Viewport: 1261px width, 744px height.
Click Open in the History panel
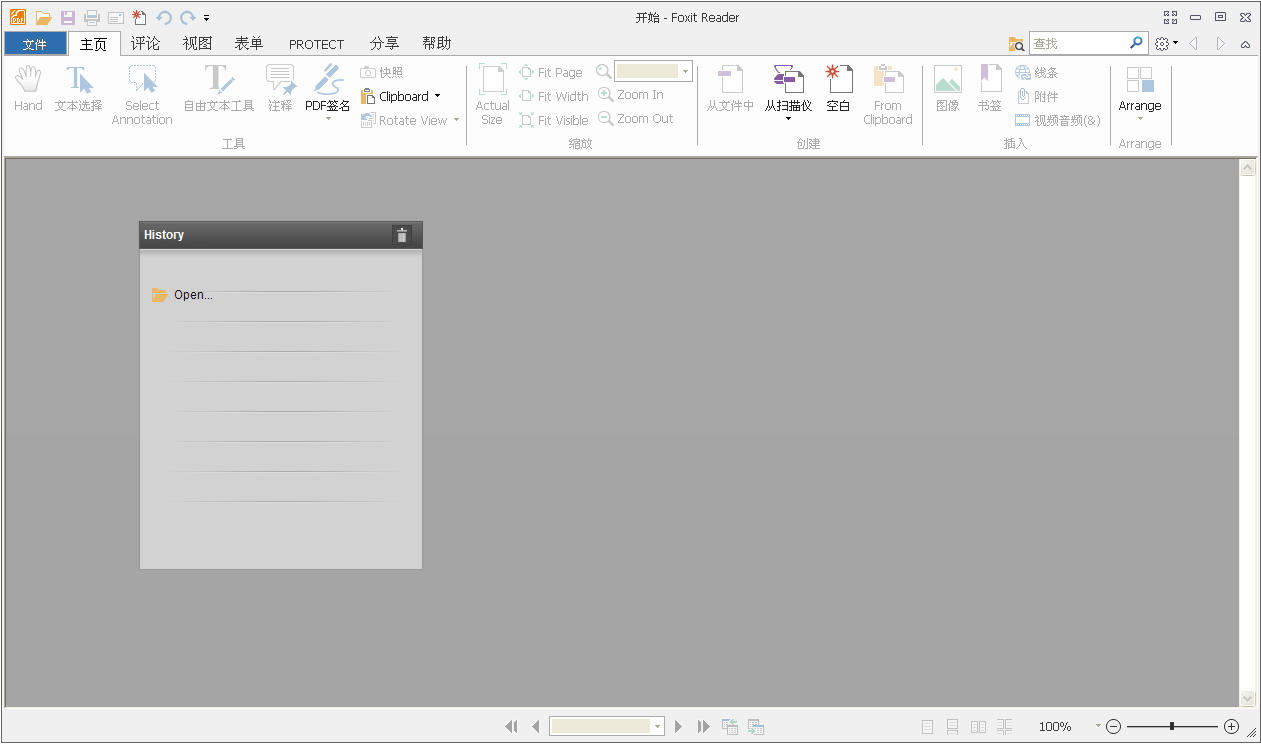point(192,294)
